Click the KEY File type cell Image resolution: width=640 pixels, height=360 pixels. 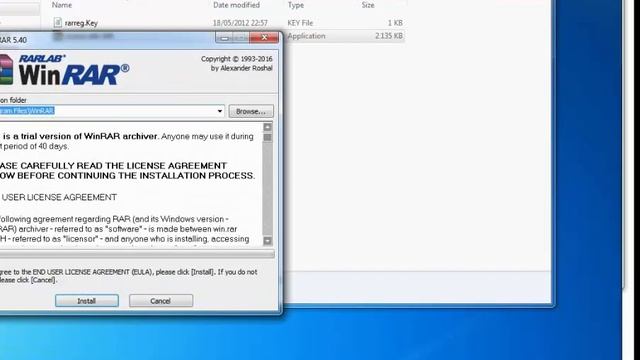[x=300, y=23]
